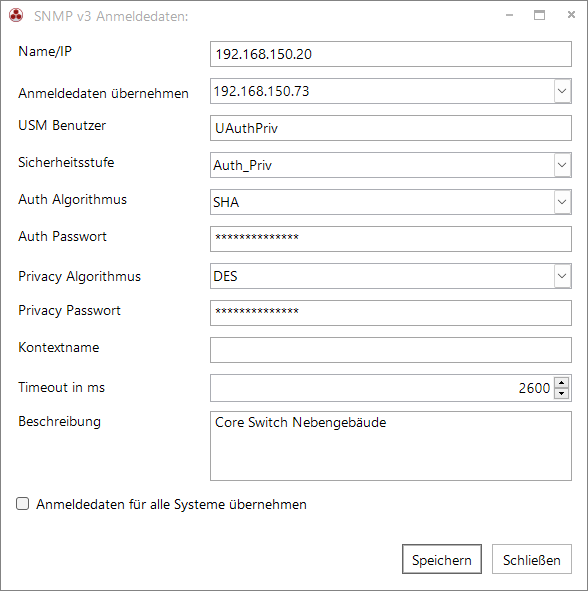588x591 pixels.
Task: Focus the Privacy Passwort field
Action: click(x=390, y=313)
